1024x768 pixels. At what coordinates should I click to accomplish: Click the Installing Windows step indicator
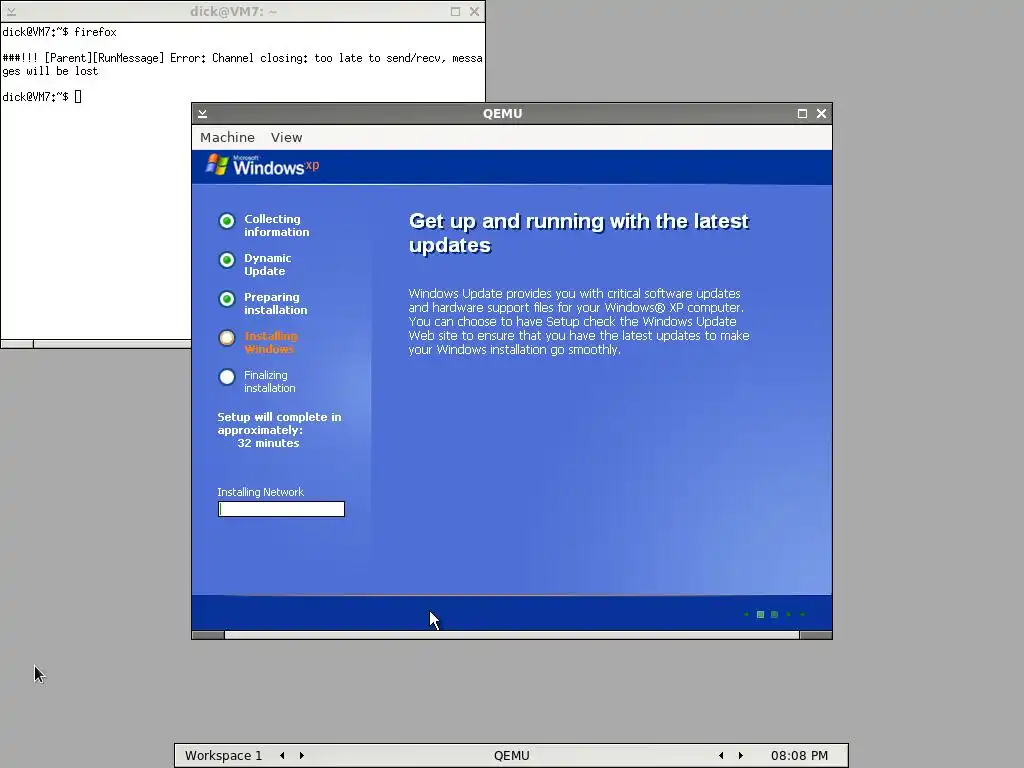tap(227, 338)
